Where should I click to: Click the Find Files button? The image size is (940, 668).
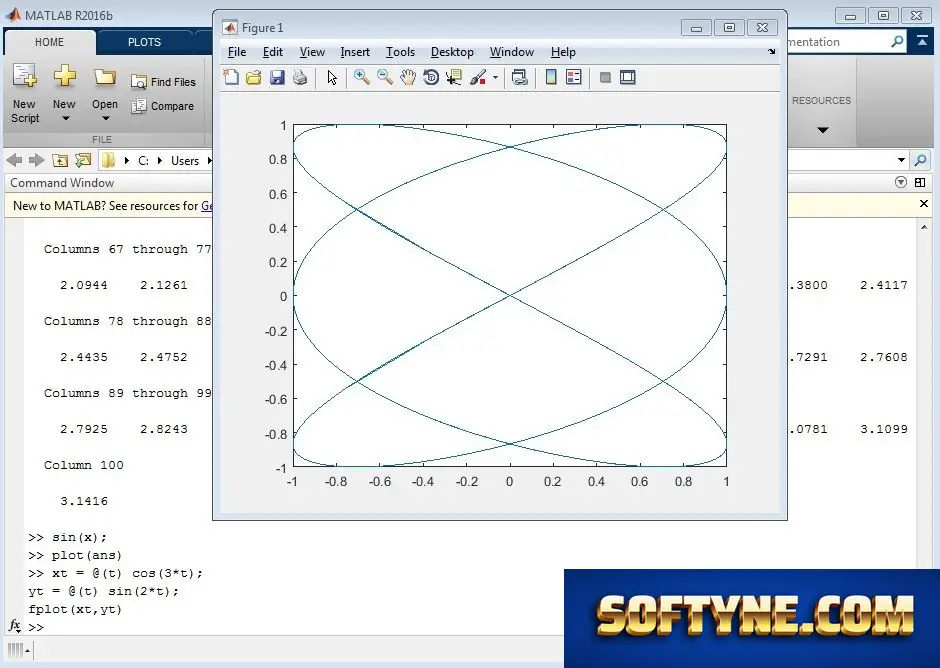tap(164, 82)
